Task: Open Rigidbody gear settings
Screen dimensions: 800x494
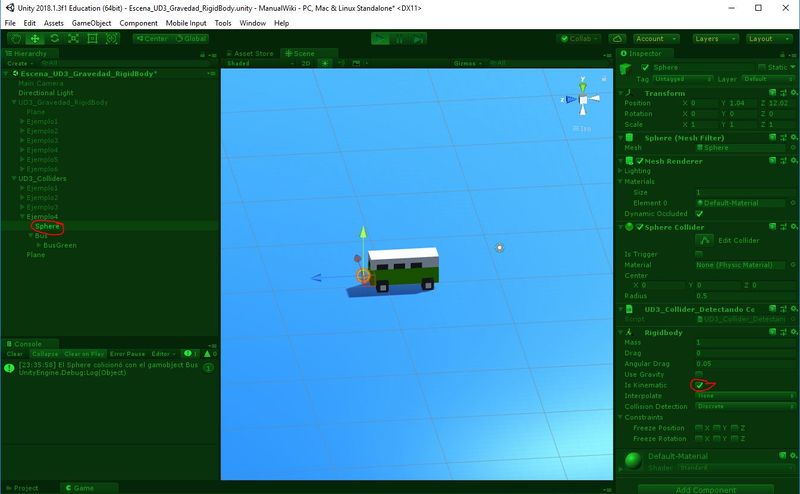Action: click(793, 332)
